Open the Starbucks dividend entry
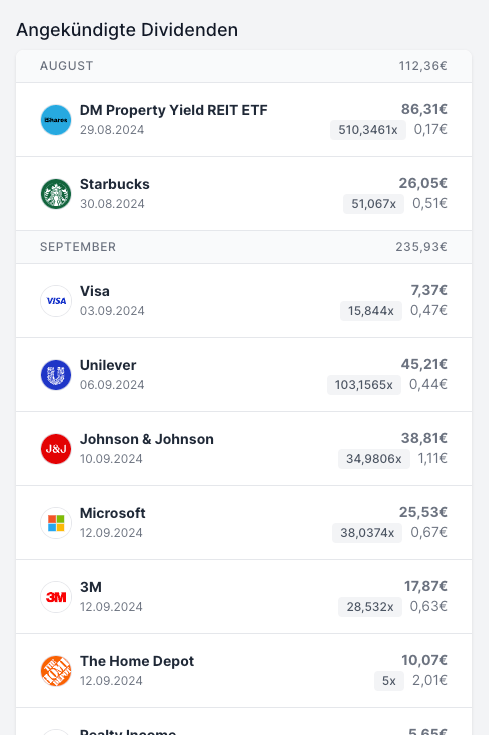 tap(244, 194)
